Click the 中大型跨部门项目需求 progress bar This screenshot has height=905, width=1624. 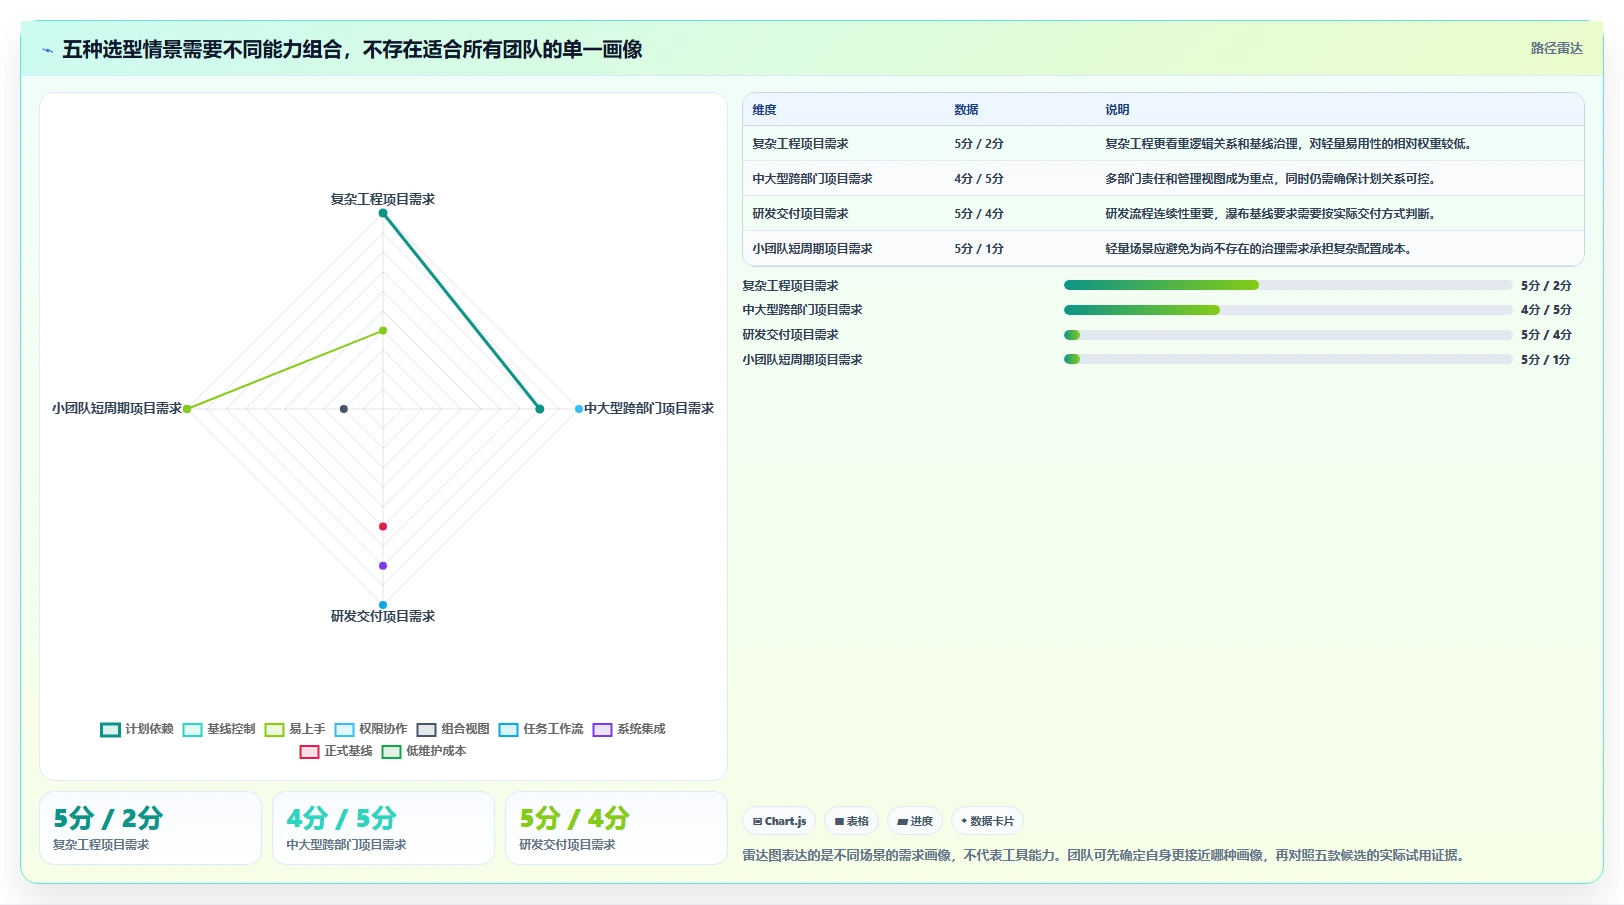click(1288, 310)
